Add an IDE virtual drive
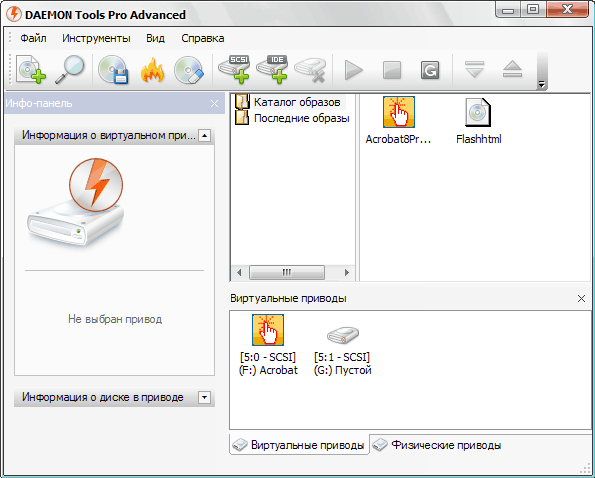Viewport: 595px width, 478px height. [272, 69]
